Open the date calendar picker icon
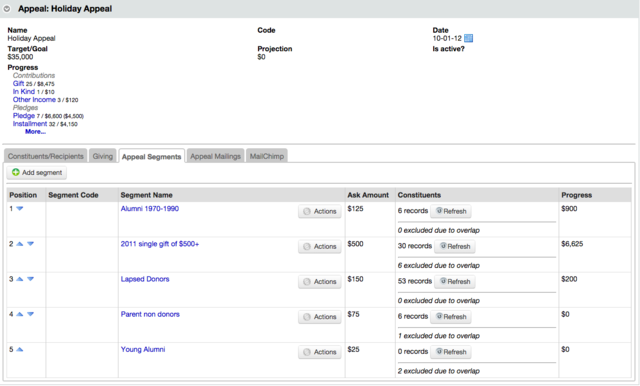 (469, 38)
